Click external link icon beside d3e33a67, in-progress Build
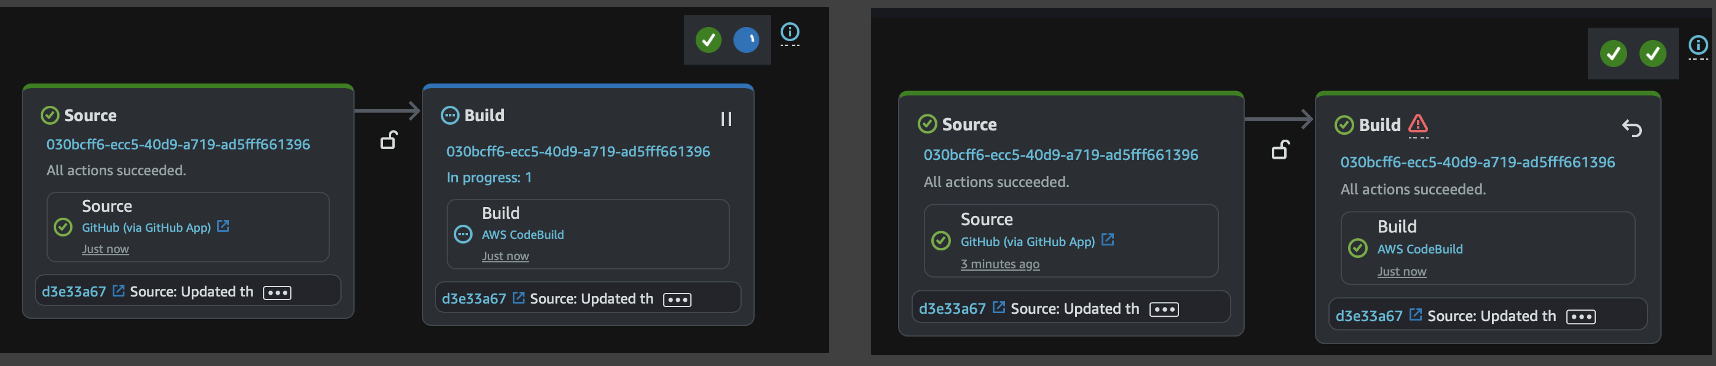1716x366 pixels. pos(518,298)
